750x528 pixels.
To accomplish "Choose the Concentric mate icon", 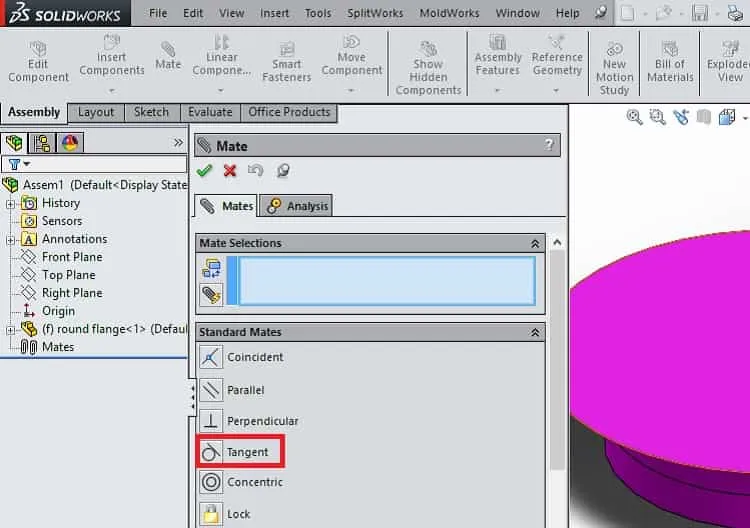I will 210,482.
